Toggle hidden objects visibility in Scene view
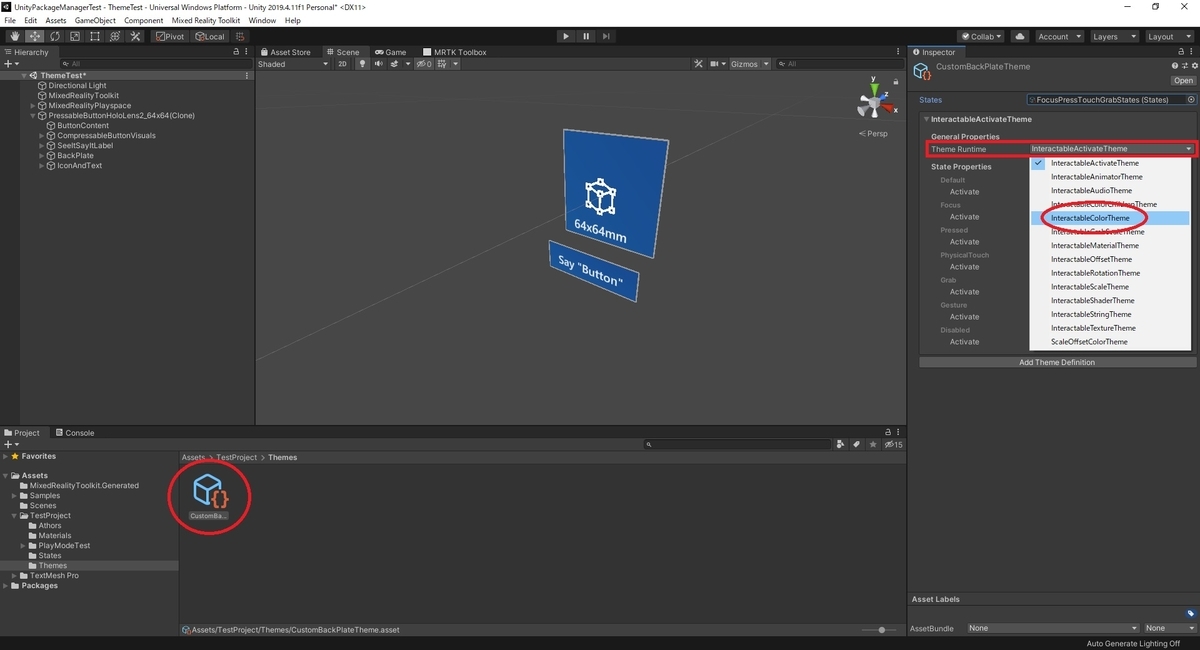Image resolution: width=1200 pixels, height=650 pixels. 424,64
